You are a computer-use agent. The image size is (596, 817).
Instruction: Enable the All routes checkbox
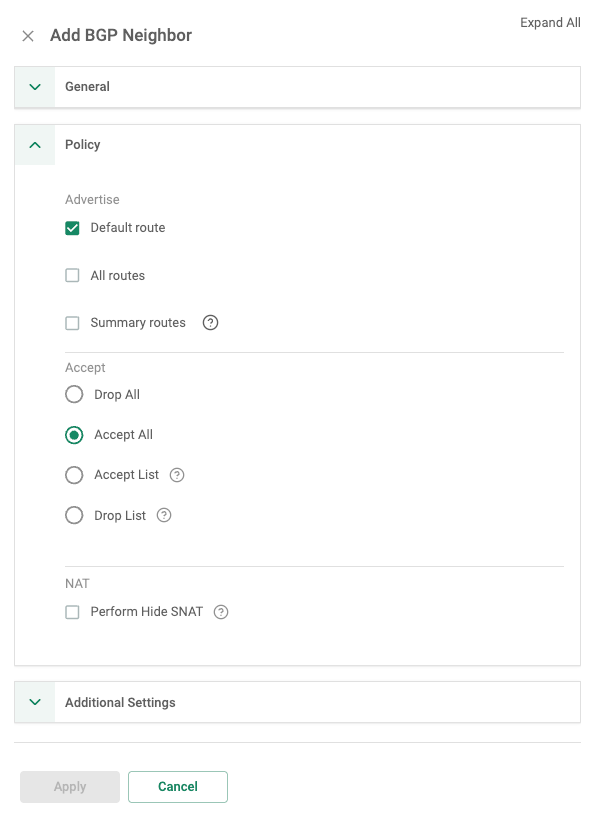point(72,275)
